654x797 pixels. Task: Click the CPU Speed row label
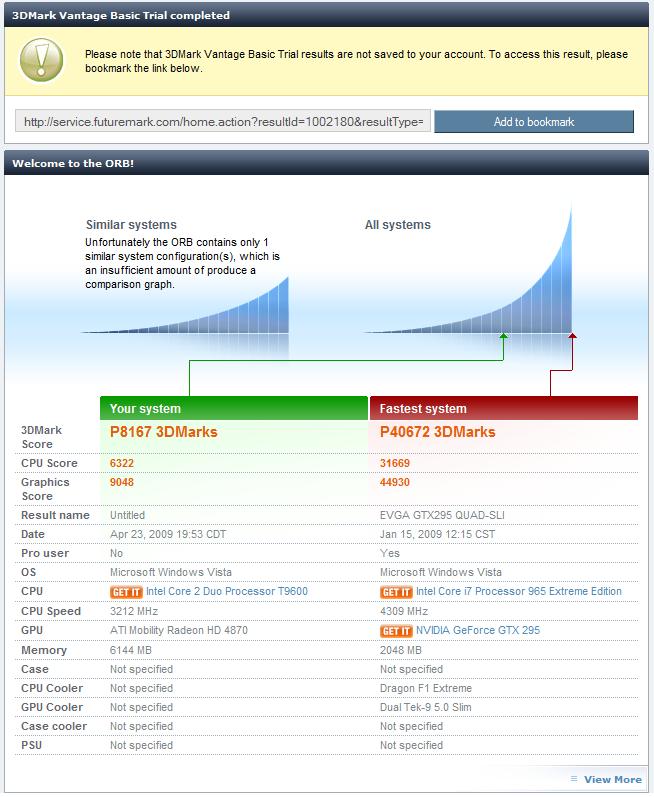tap(51, 611)
